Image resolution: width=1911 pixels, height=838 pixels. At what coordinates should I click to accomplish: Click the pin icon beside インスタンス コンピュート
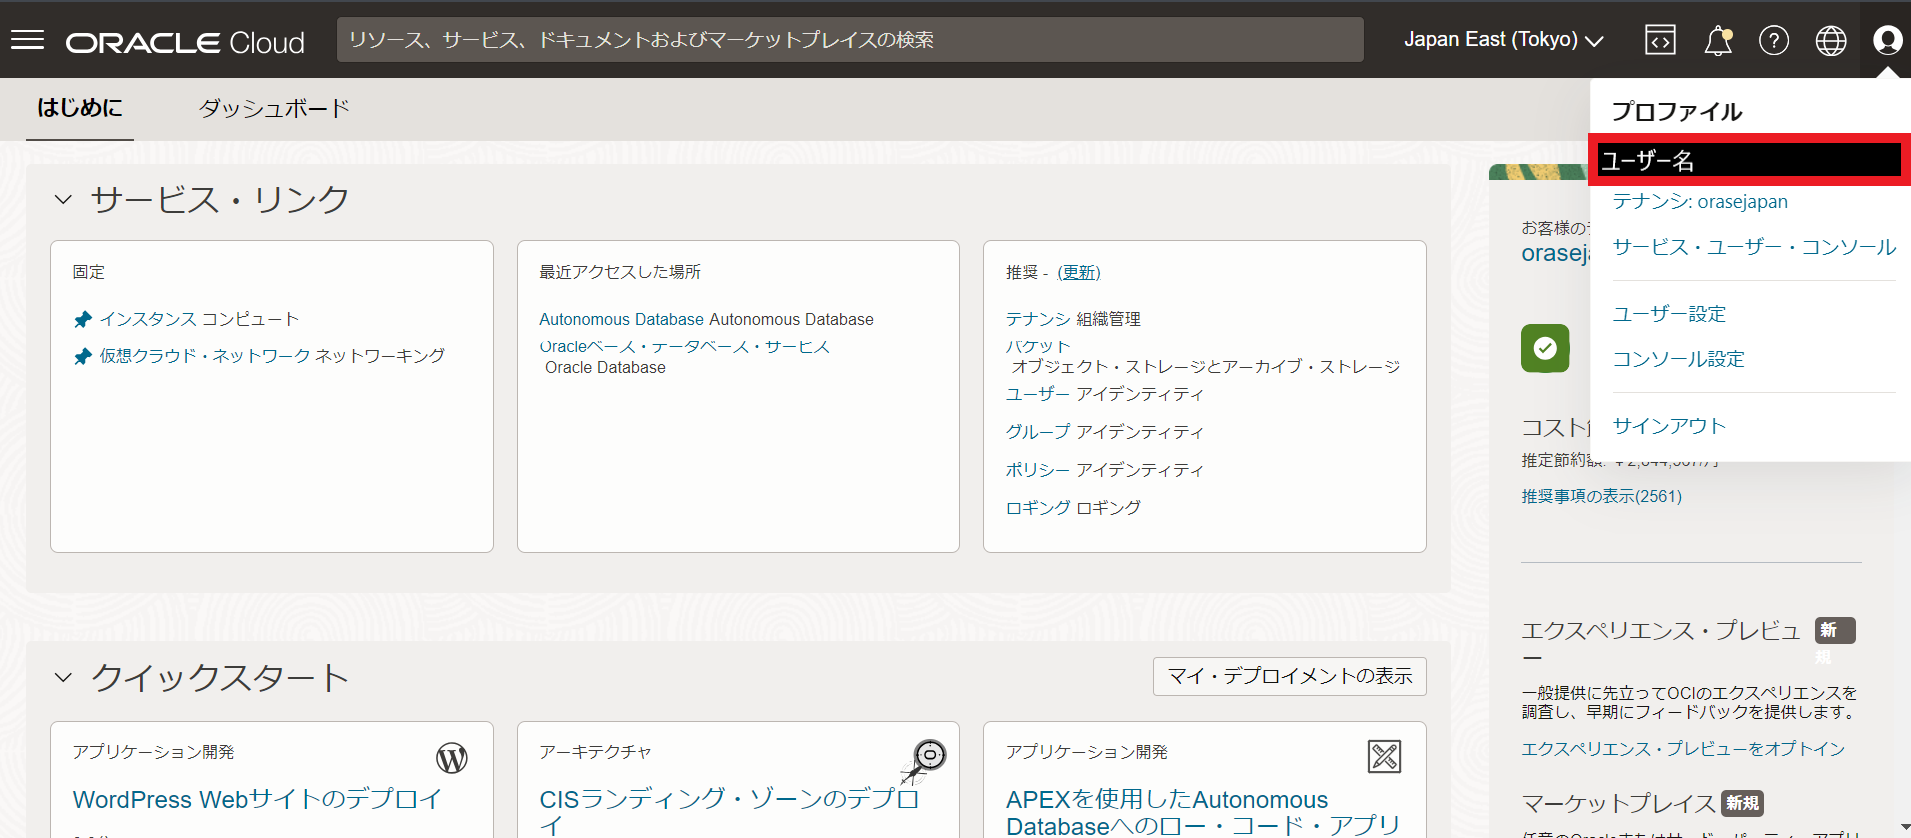point(83,320)
